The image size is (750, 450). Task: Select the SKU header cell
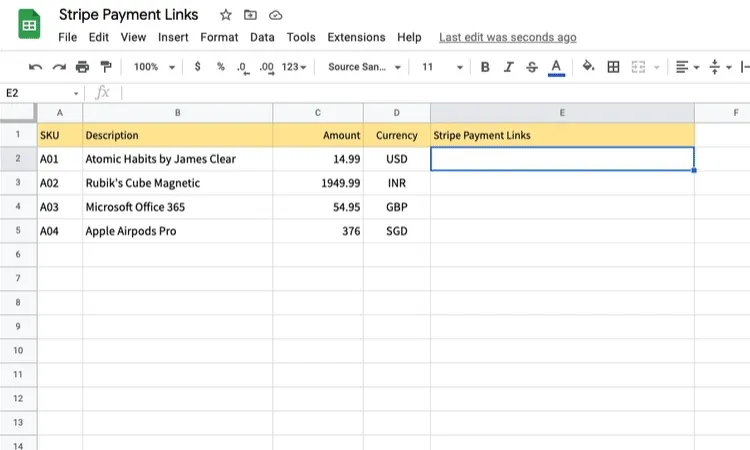pyautogui.click(x=60, y=135)
